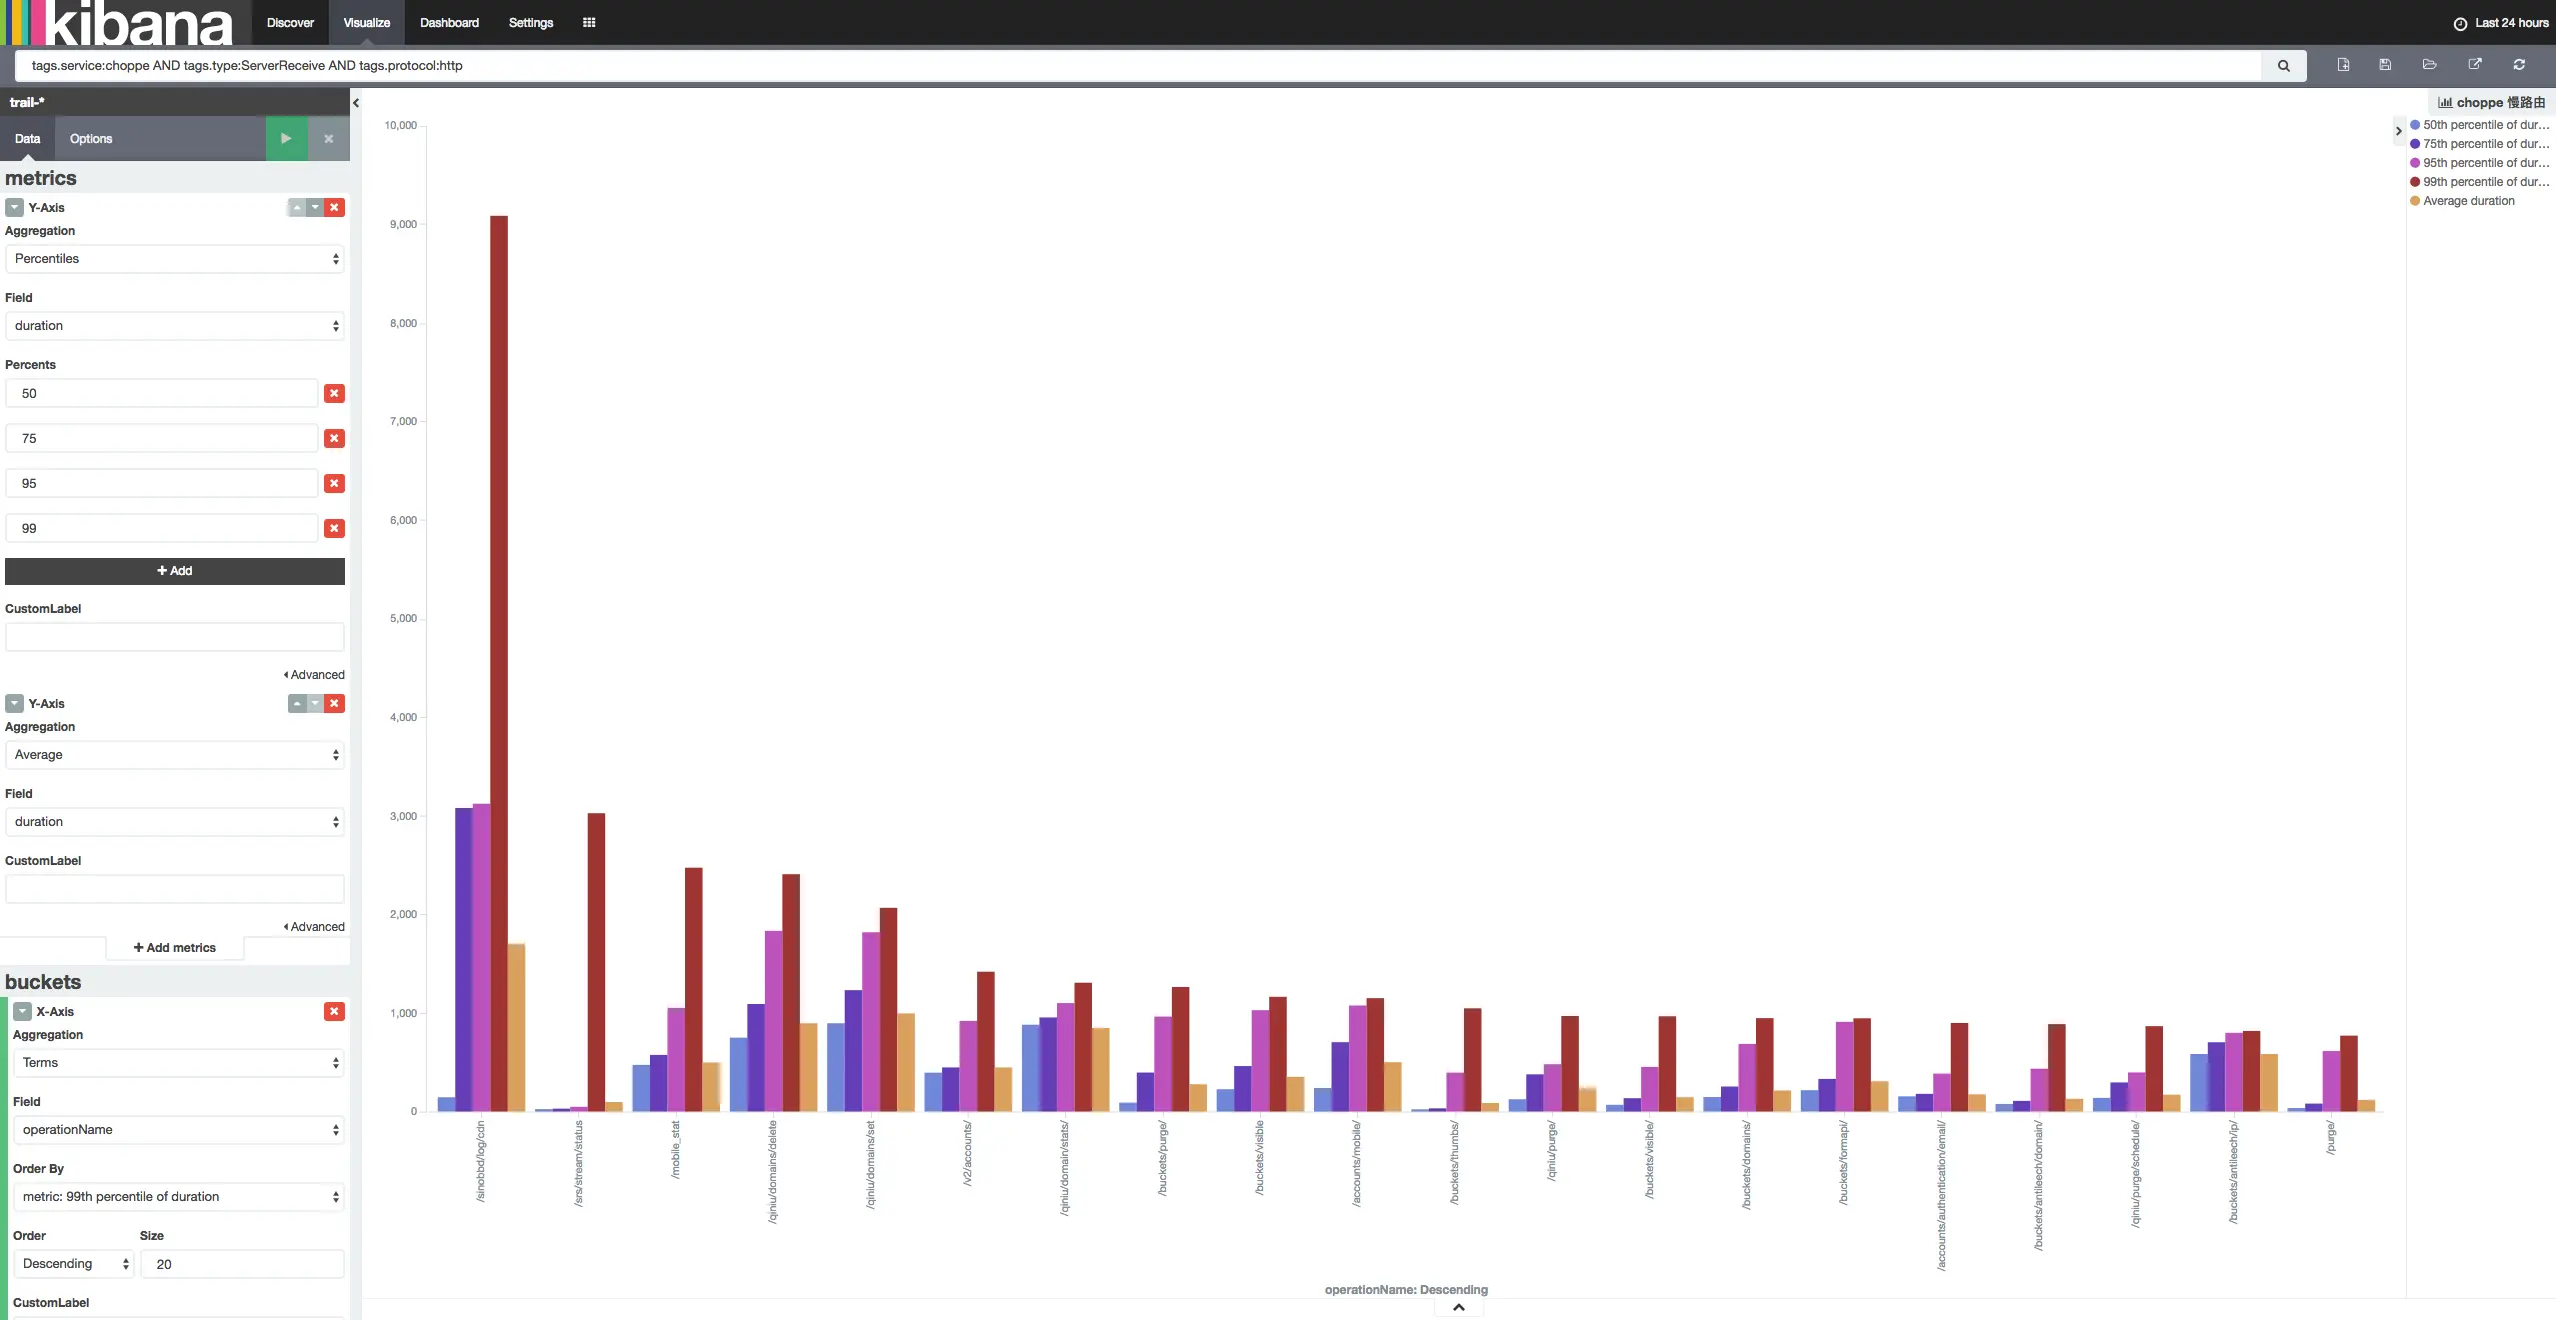Remove the 95 percent value
This screenshot has height=1320, width=2556.
tap(334, 483)
